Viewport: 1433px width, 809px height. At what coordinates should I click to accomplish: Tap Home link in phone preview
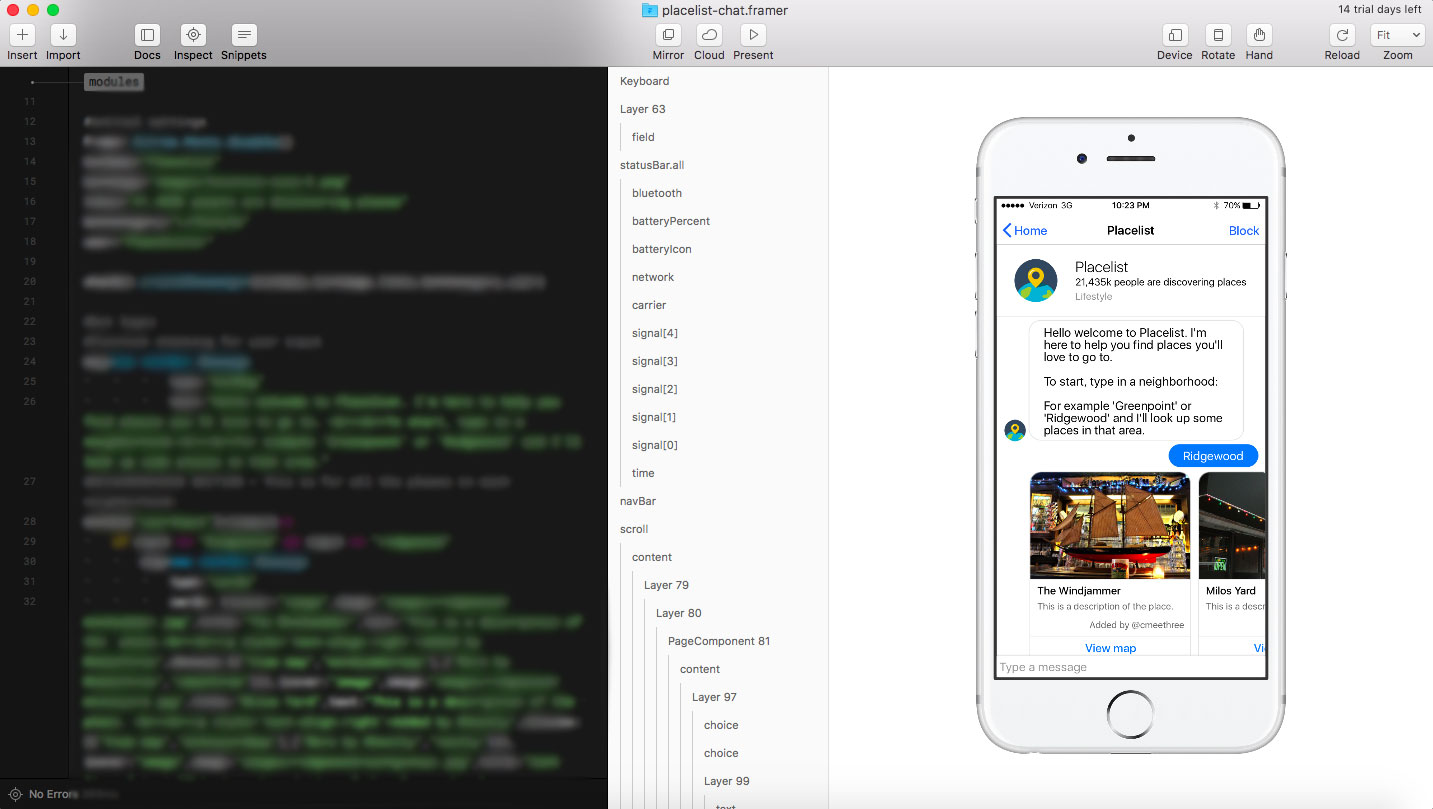(1030, 230)
